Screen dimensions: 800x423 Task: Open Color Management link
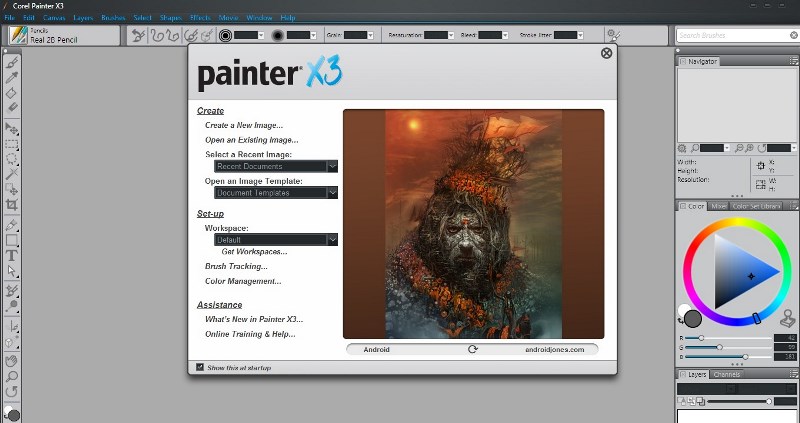point(243,281)
